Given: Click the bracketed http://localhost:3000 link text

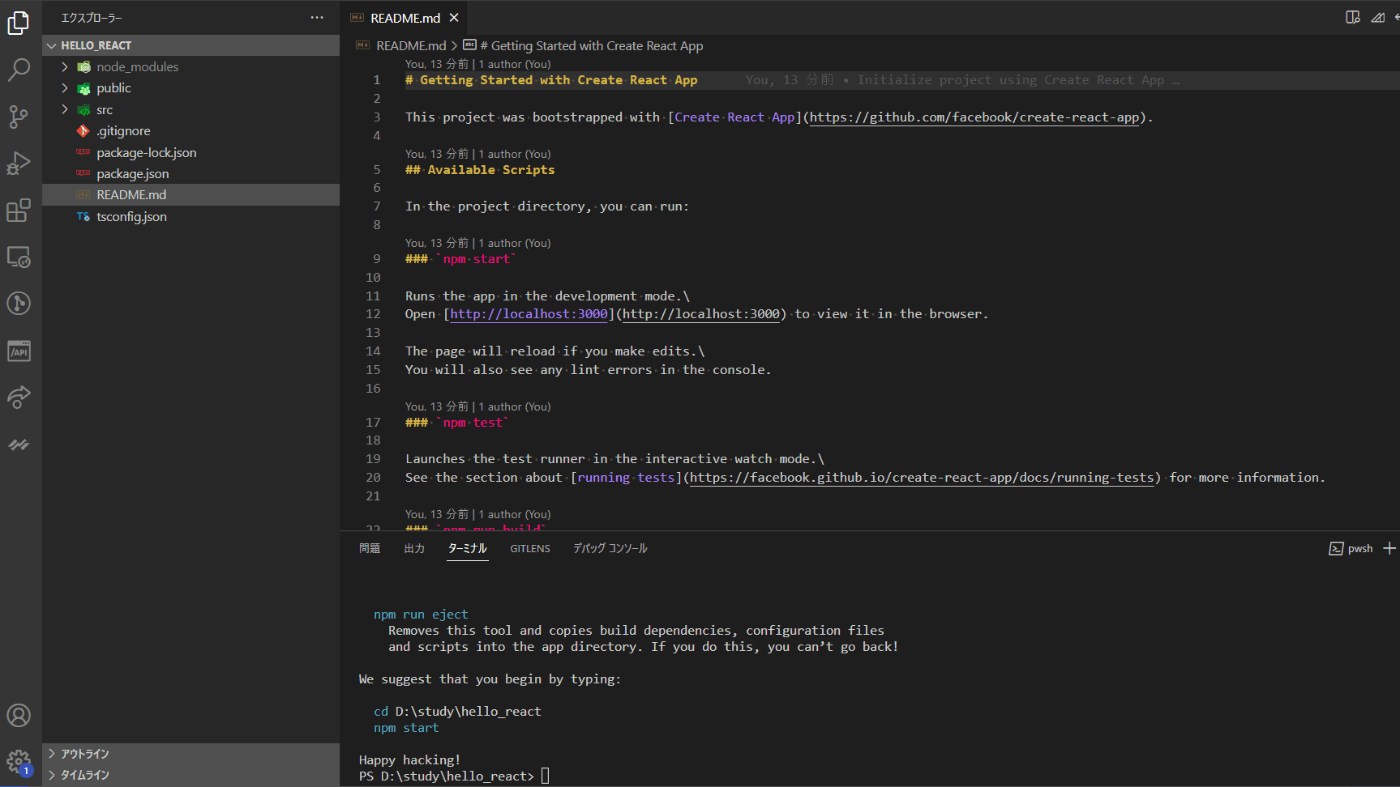Looking at the screenshot, I should point(528,314).
